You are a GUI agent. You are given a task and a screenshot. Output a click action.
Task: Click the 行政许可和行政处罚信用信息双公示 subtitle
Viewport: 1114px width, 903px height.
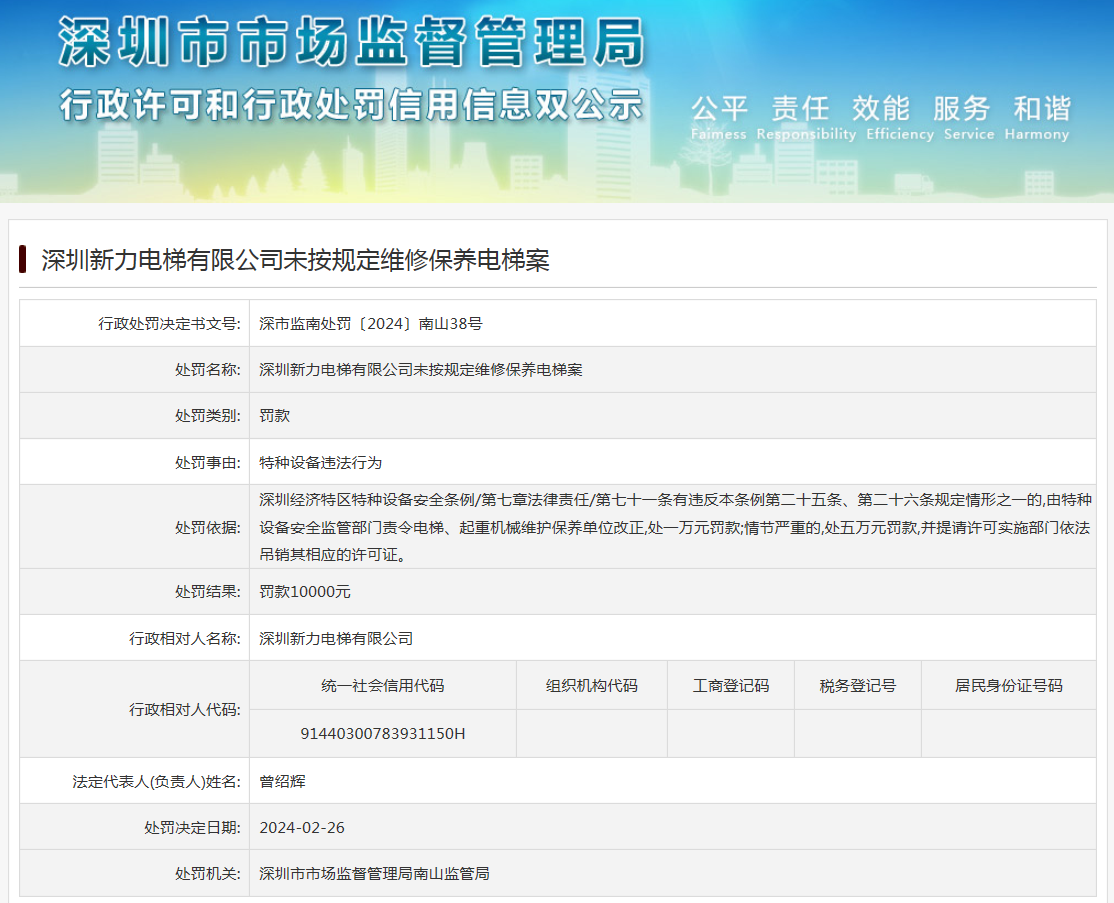point(352,105)
